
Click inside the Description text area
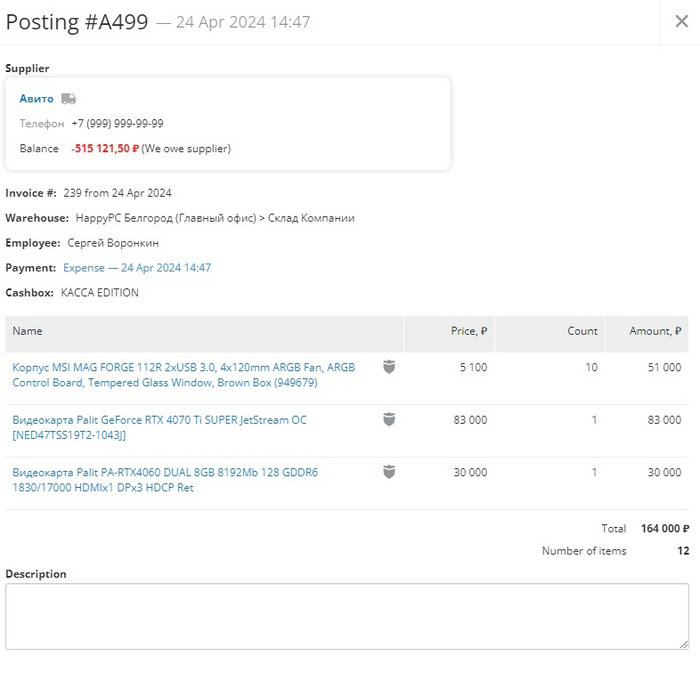pos(346,616)
